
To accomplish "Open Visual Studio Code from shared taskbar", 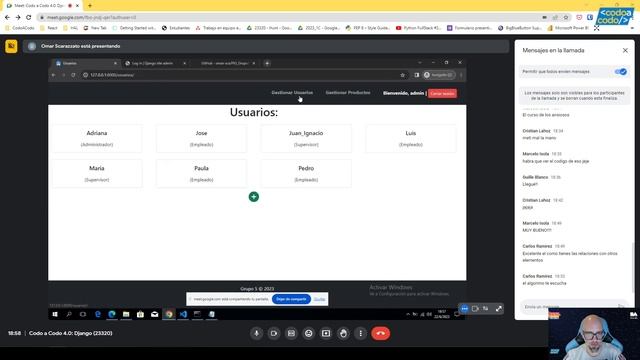I will coord(183,314).
